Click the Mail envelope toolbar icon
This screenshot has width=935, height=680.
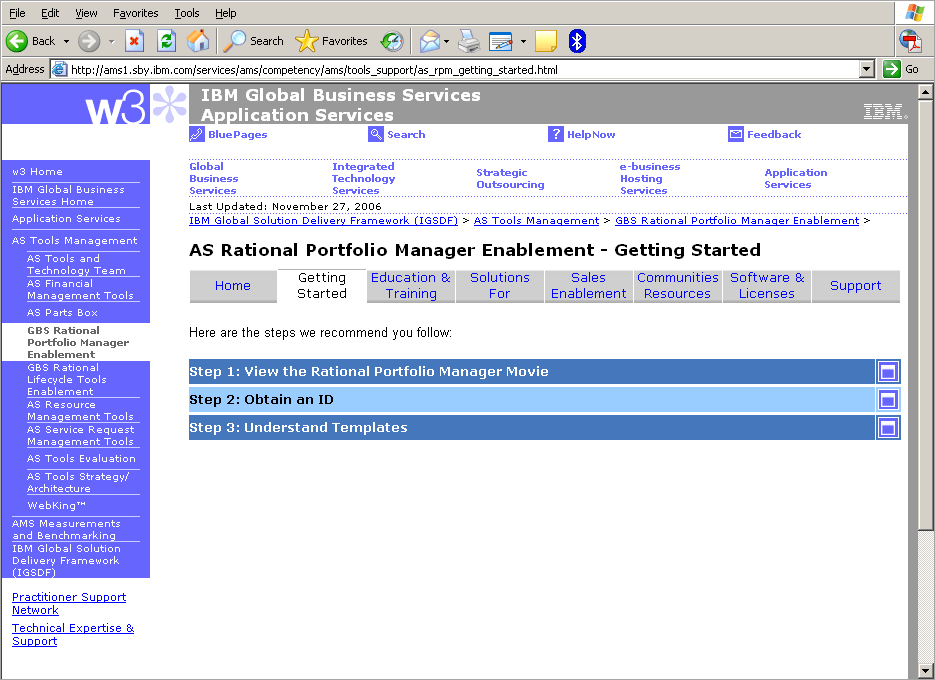click(x=429, y=41)
